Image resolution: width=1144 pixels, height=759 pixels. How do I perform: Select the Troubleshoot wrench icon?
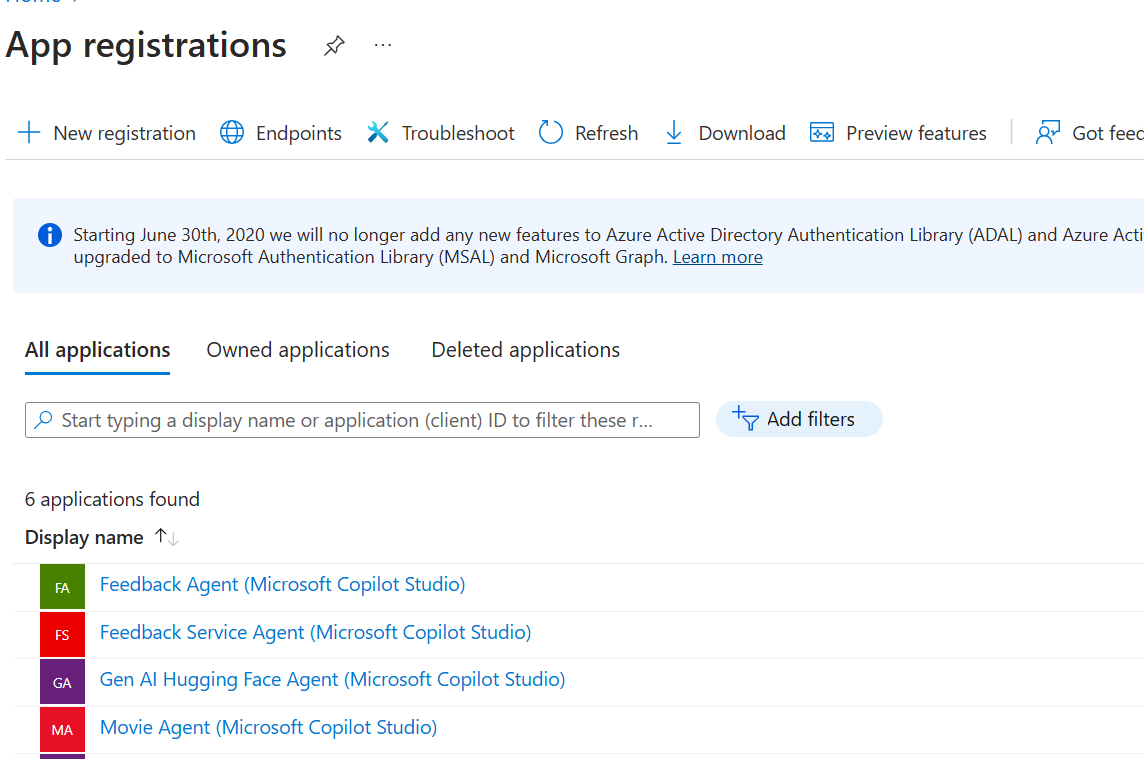tap(377, 131)
